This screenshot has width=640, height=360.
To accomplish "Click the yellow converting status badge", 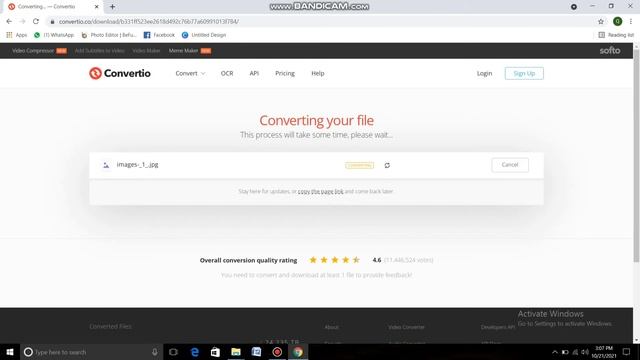I will pyautogui.click(x=359, y=165).
